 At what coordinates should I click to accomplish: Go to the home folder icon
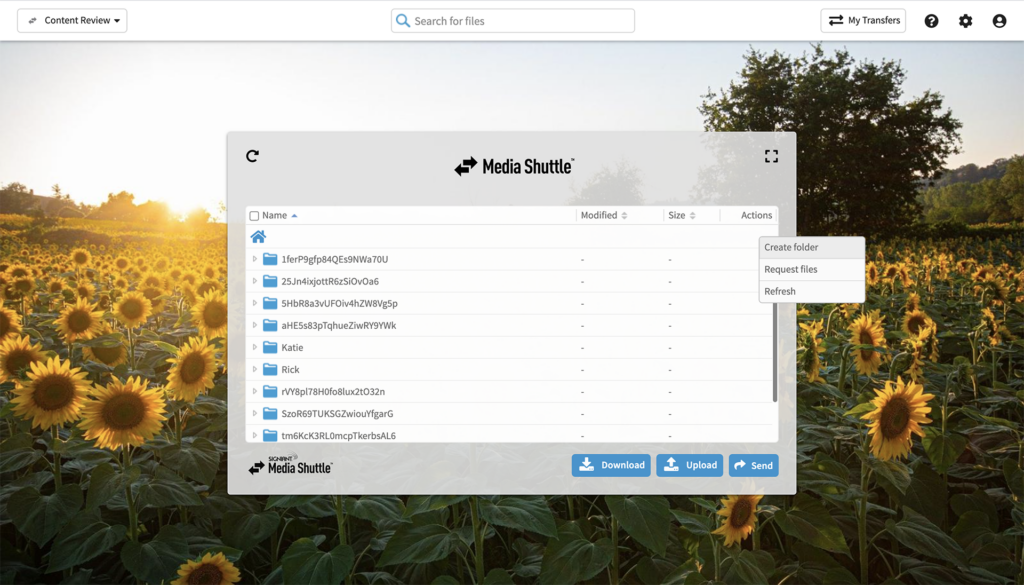[x=258, y=237]
